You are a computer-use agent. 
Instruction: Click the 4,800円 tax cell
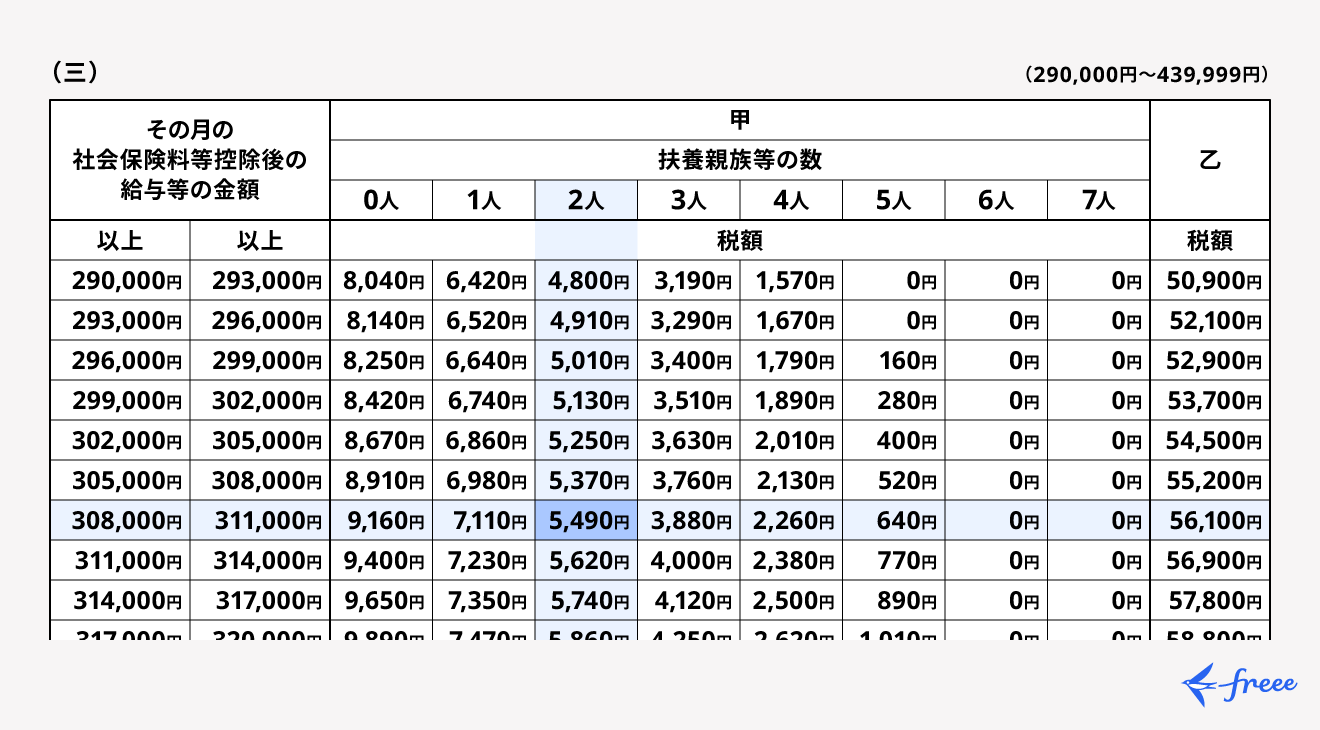click(x=586, y=280)
